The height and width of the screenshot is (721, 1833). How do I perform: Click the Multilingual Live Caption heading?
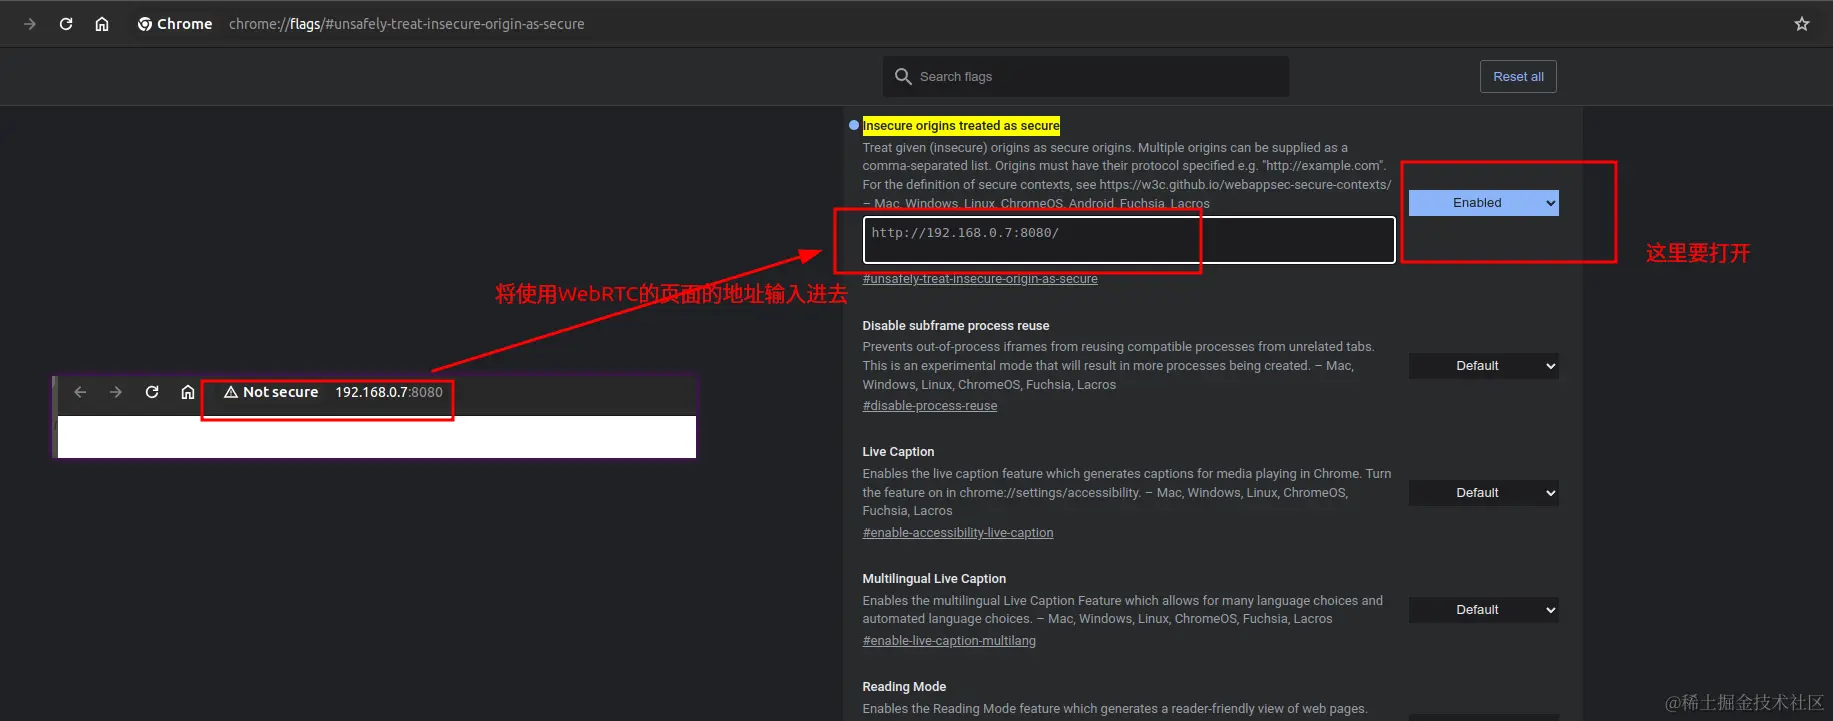[x=934, y=579]
